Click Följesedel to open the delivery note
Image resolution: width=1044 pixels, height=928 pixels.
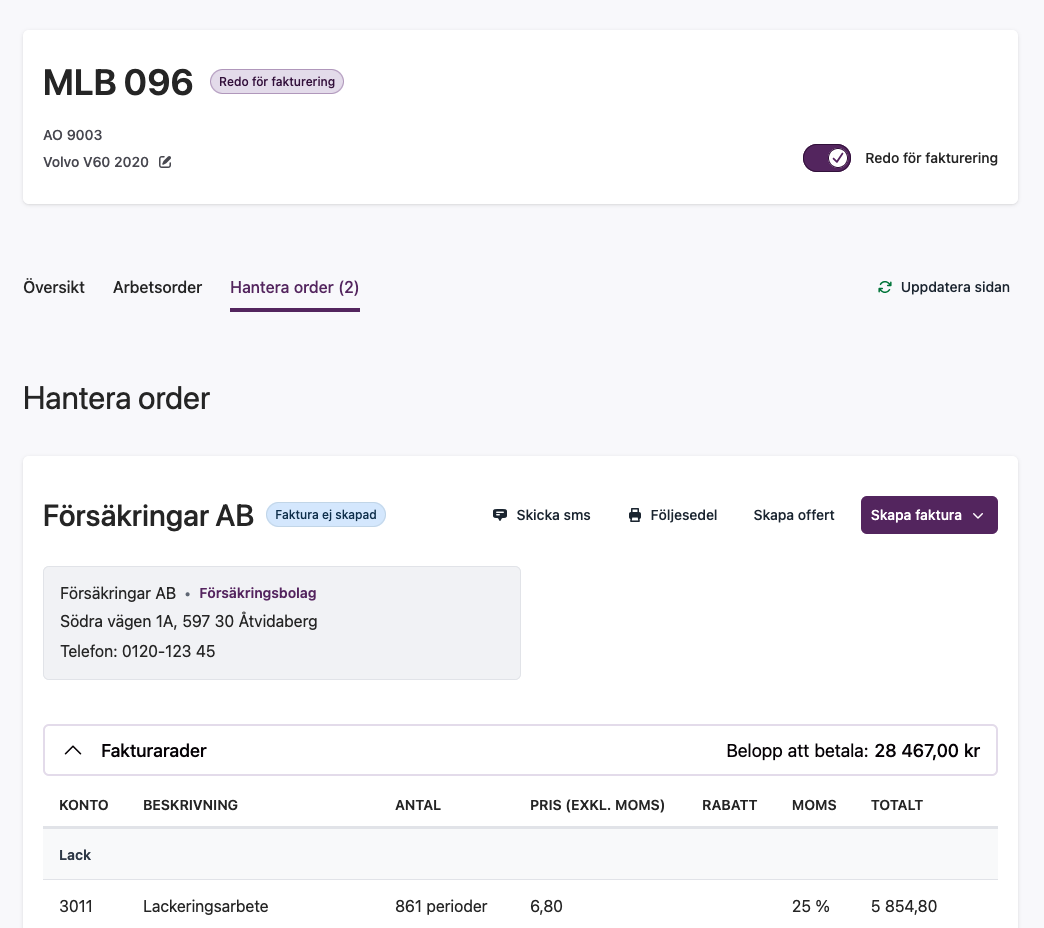[684, 514]
